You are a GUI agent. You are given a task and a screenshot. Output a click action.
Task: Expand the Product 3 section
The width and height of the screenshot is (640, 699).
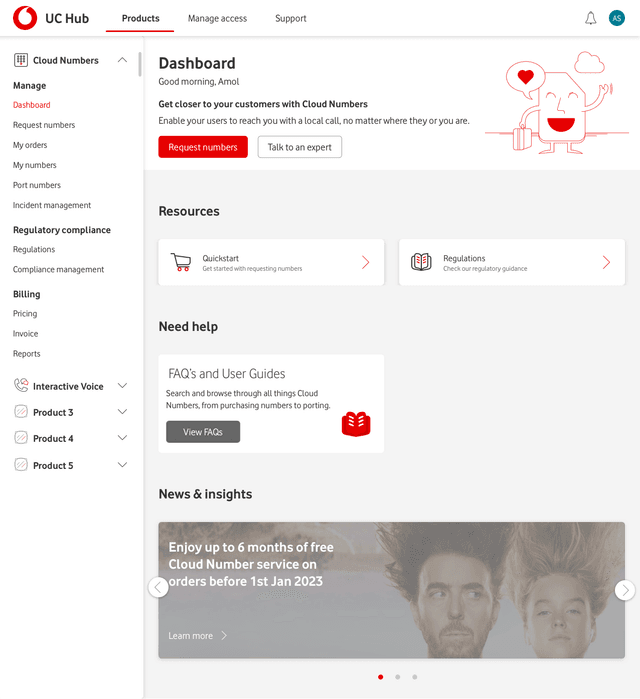122,411
